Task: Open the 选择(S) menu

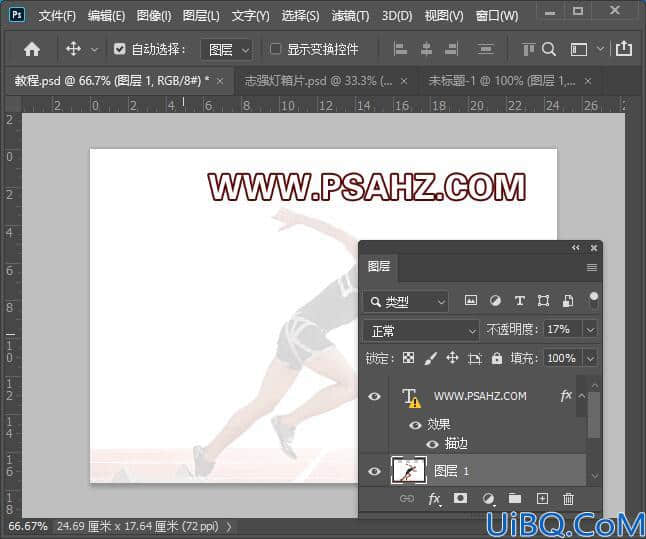Action: point(300,16)
